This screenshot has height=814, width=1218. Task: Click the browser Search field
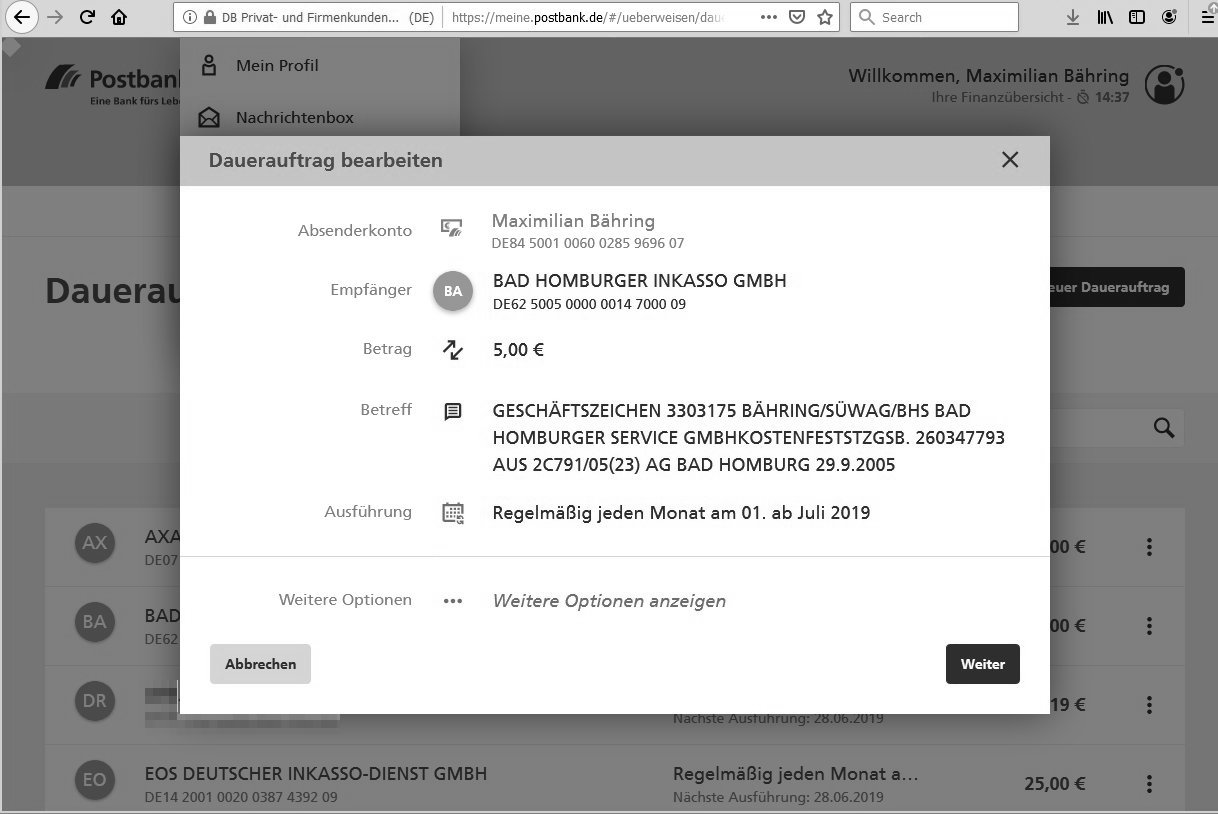coord(934,17)
